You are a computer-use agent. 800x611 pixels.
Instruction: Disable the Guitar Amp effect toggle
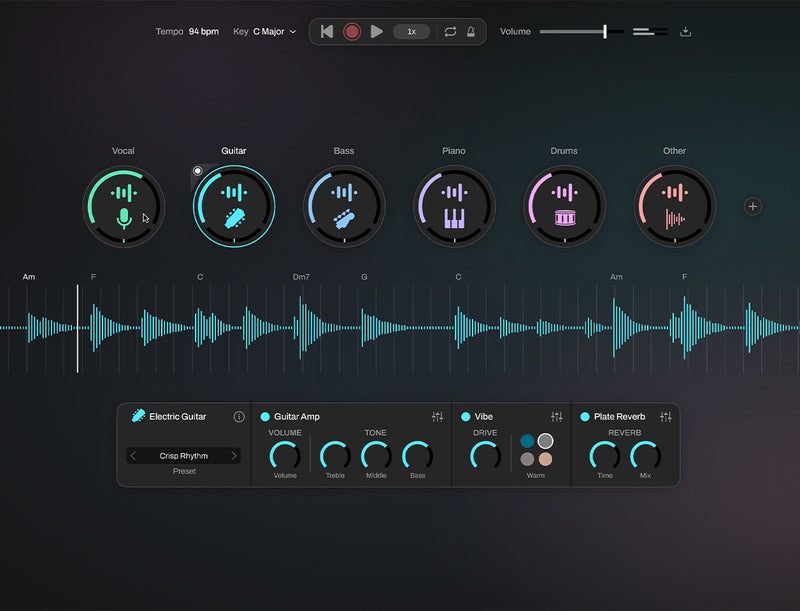[x=265, y=417]
